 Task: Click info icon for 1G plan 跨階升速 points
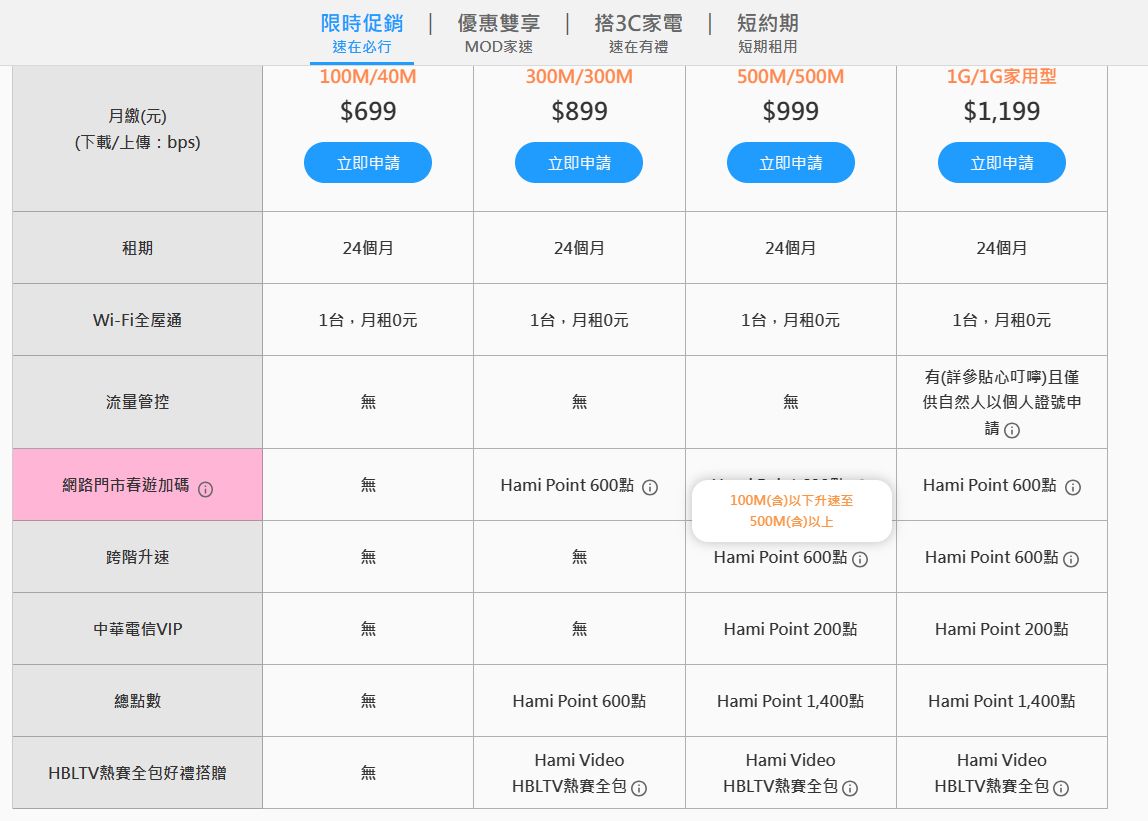[1071, 559]
